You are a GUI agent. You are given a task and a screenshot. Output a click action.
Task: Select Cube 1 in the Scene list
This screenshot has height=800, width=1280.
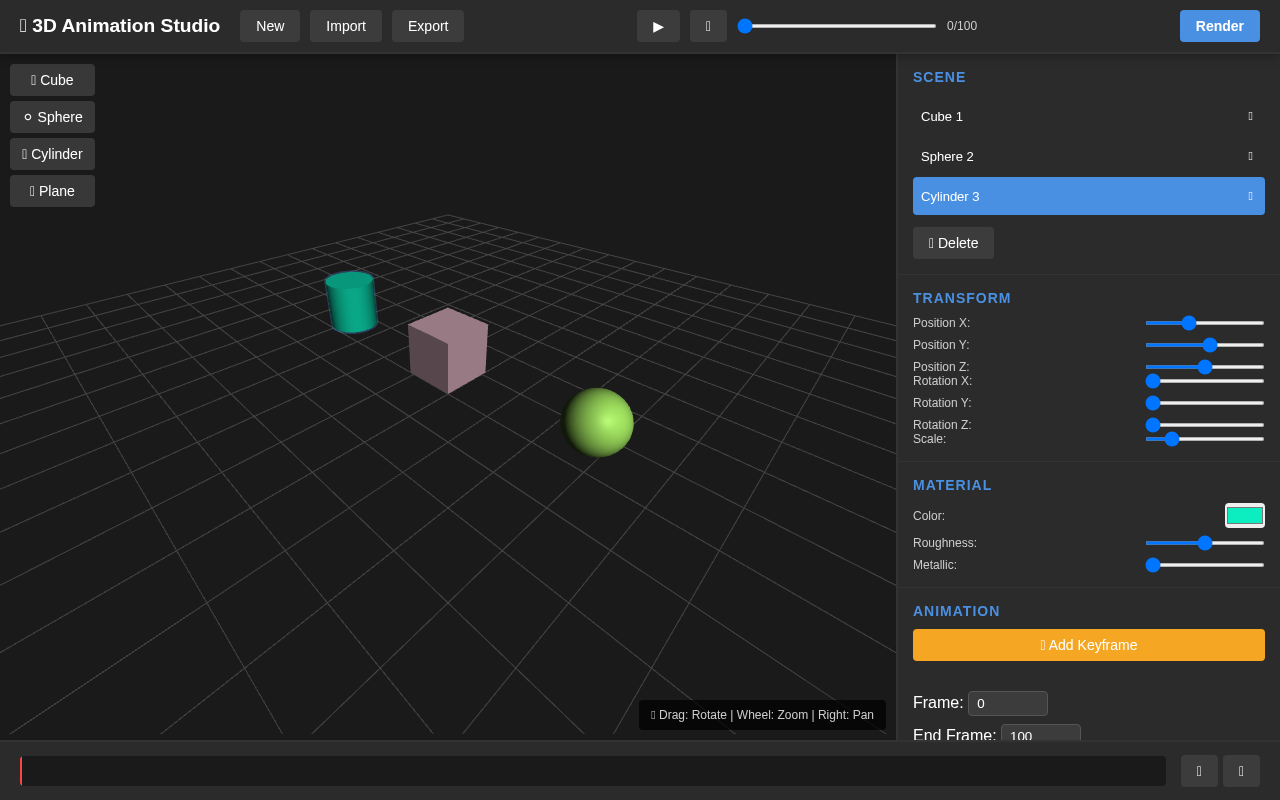pos(1060,116)
